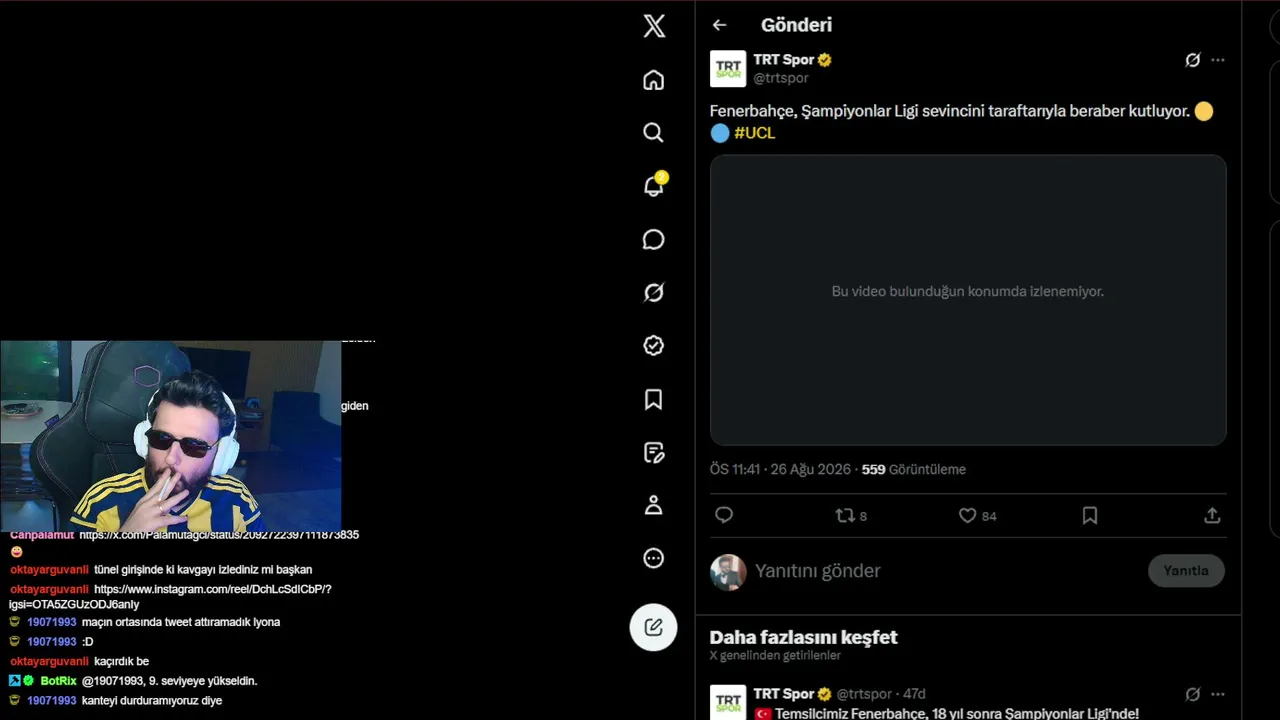Image resolution: width=1280 pixels, height=720 pixels.
Task: Click the unavailable video placeholder
Action: (968, 300)
